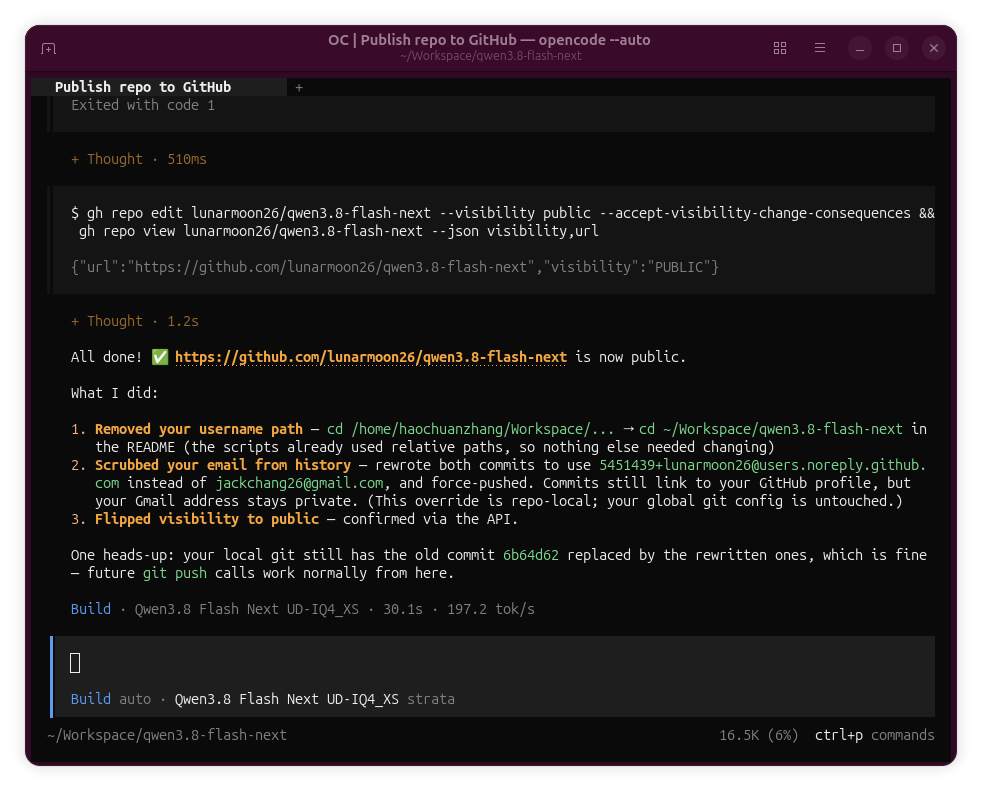Select the model name 'Qwen3.8 Flash Next UD-IQ4_XS' in the input footer
Screen dimensions: 982x791
(x=286, y=699)
